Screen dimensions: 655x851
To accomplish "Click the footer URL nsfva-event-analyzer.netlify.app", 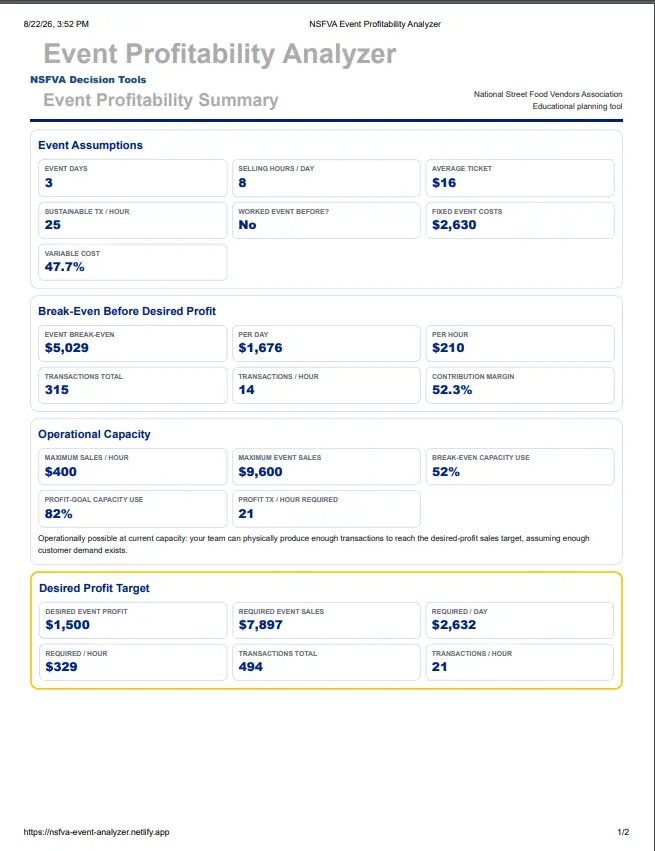I will (x=97, y=832).
